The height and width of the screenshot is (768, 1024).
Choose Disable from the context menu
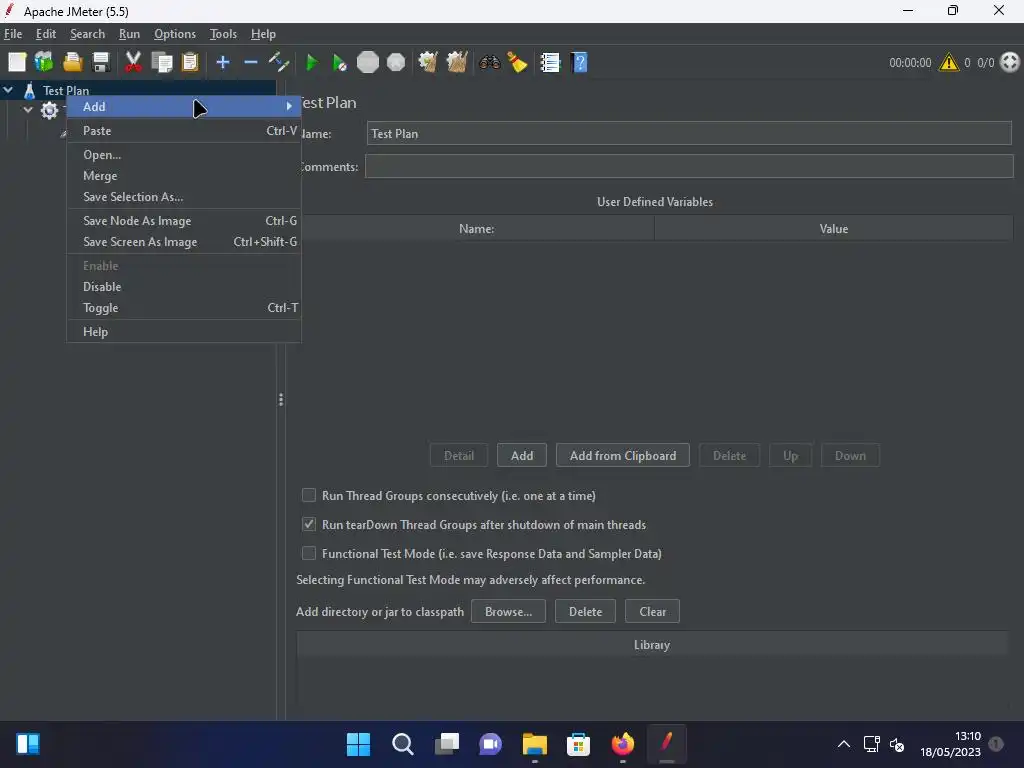point(184,287)
